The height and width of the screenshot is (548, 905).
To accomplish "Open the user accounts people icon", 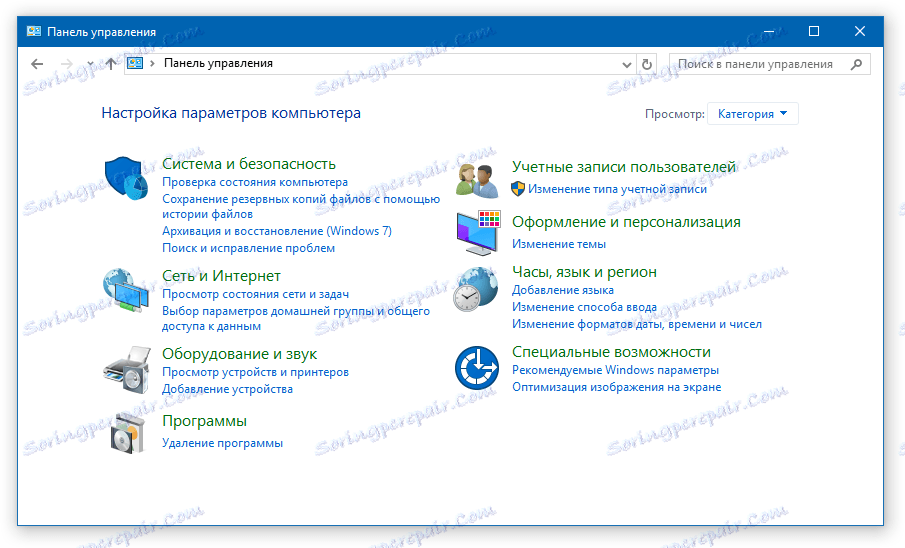I will point(477,181).
